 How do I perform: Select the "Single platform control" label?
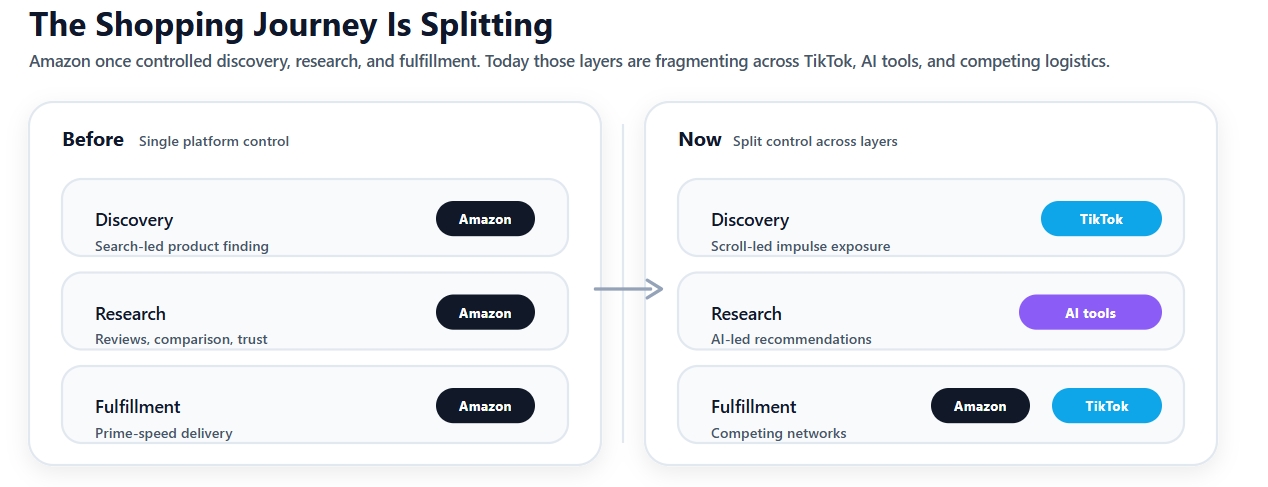(214, 142)
